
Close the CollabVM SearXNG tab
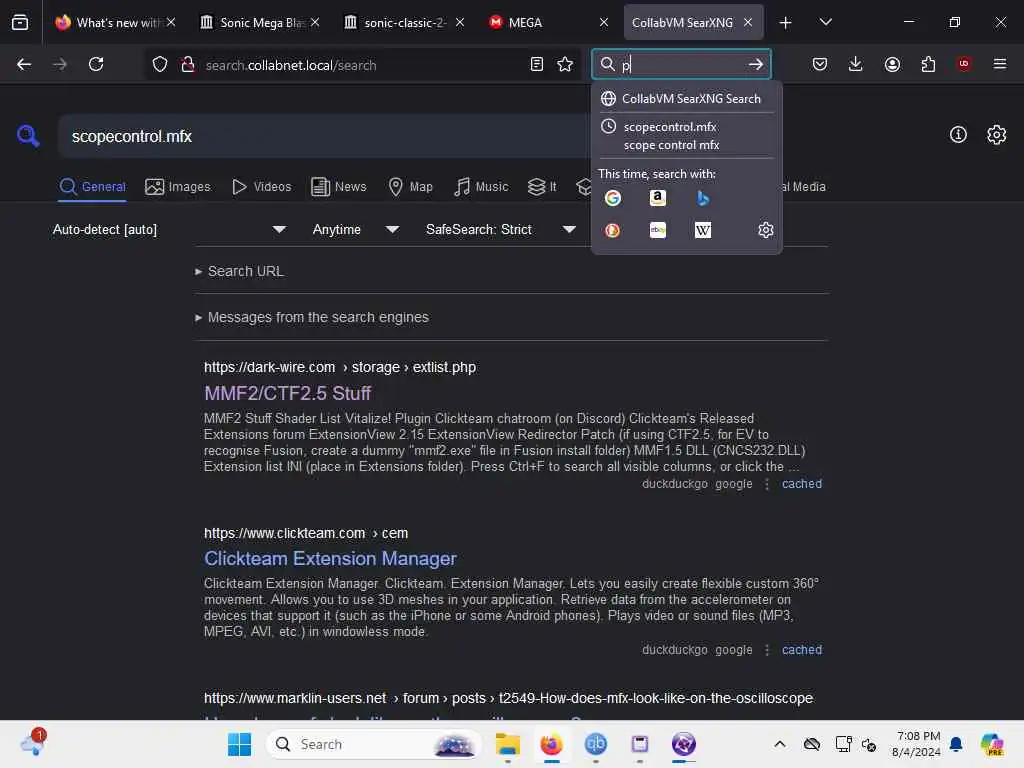pyautogui.click(x=748, y=22)
